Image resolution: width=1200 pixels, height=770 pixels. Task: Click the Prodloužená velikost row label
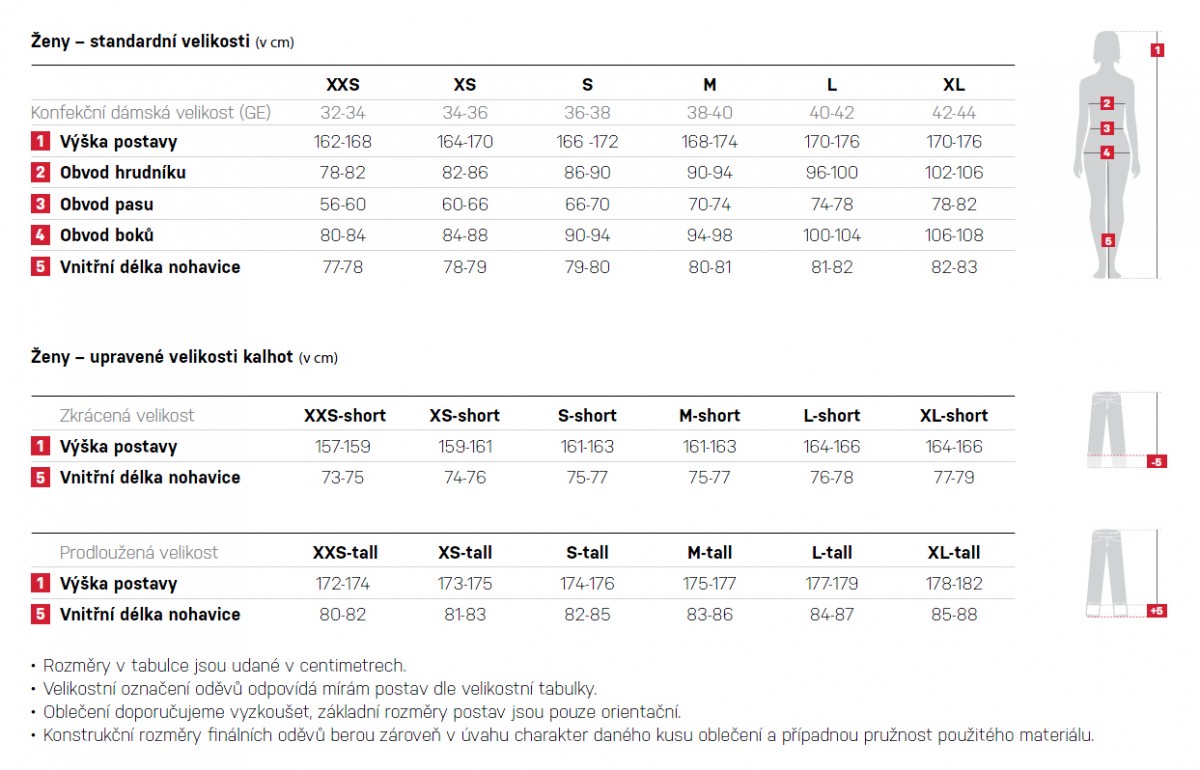coord(139,553)
